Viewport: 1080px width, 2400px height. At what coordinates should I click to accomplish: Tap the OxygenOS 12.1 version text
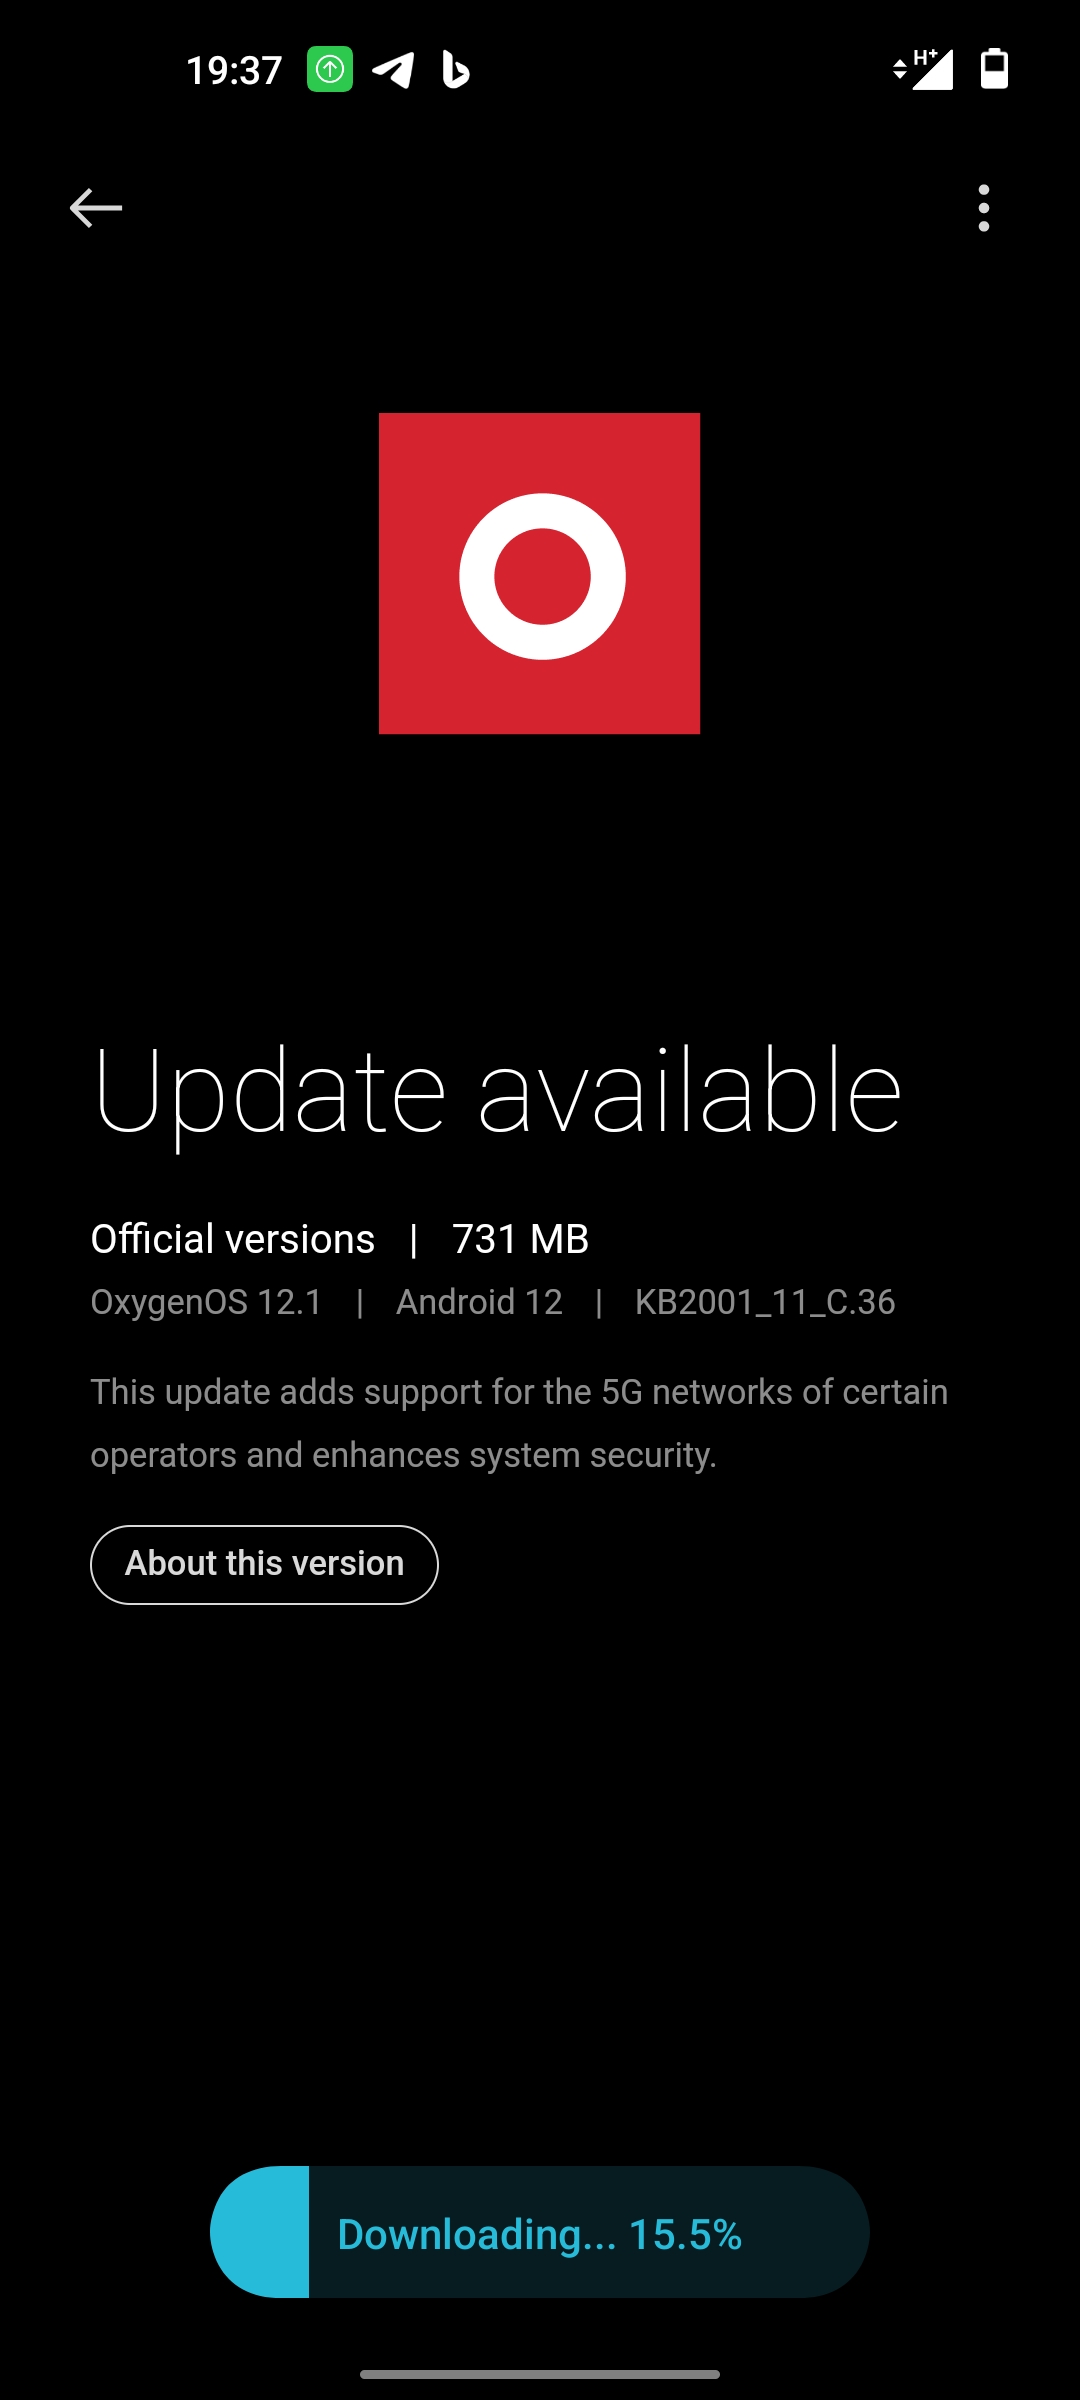207,1302
